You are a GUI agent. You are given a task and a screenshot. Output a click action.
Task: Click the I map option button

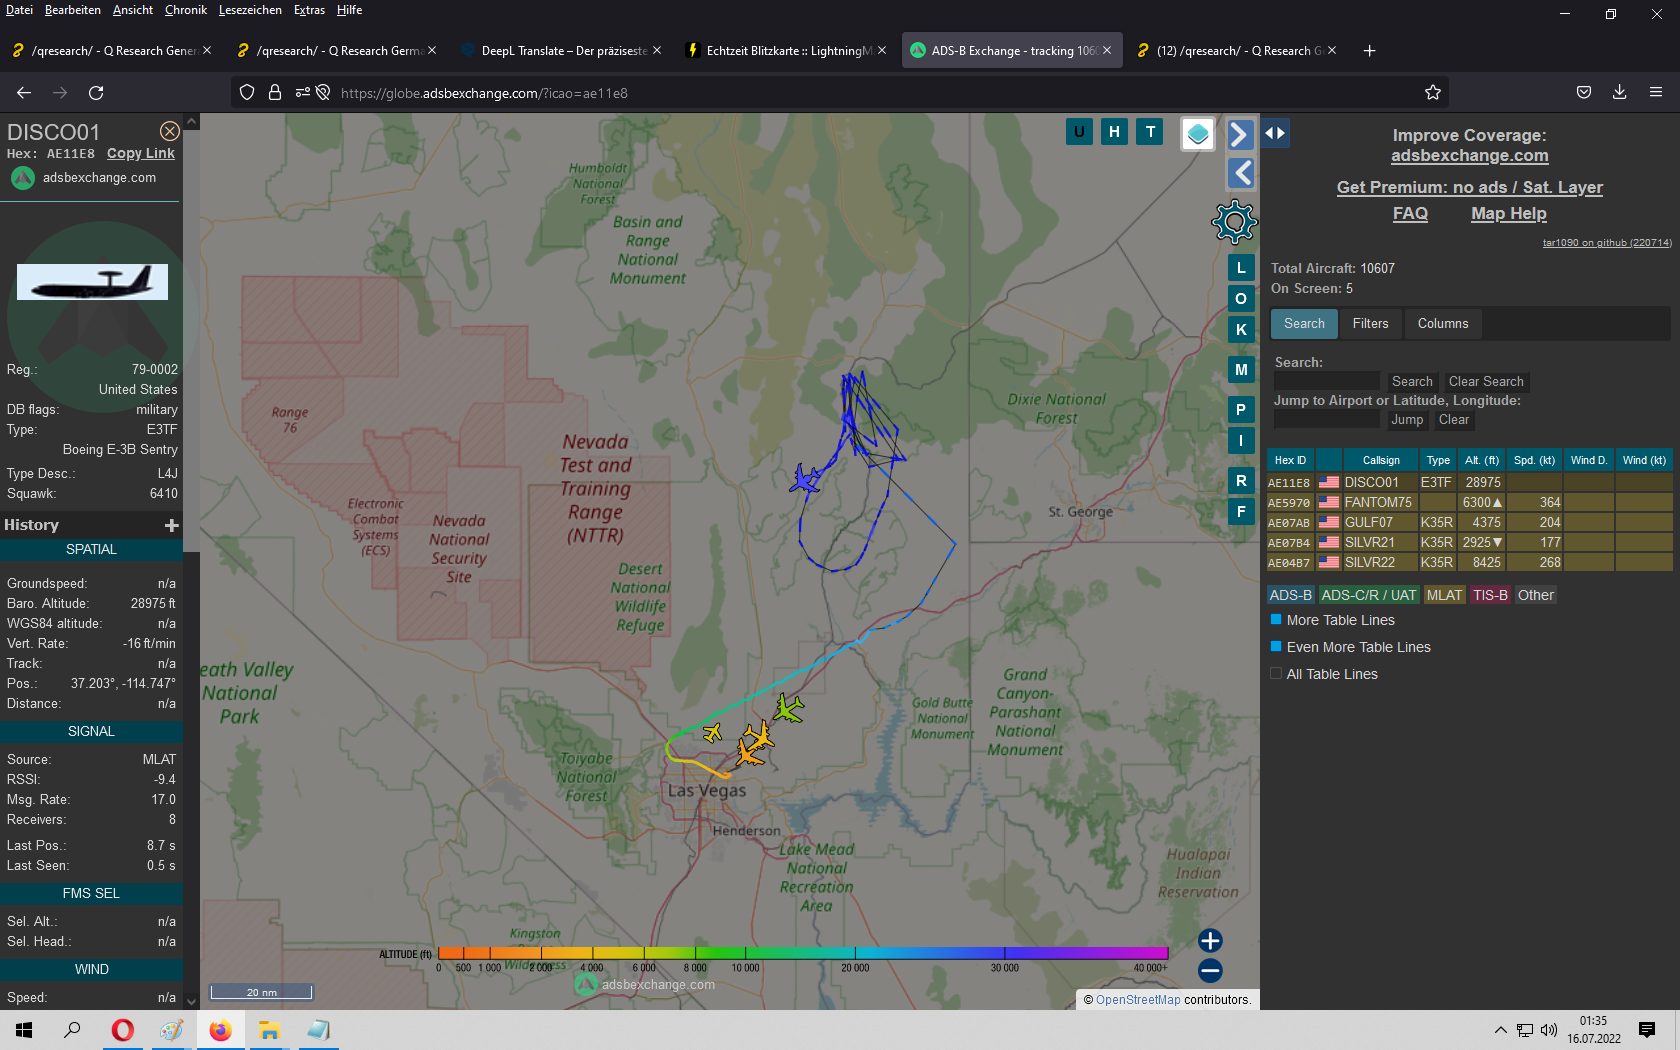click(1241, 440)
